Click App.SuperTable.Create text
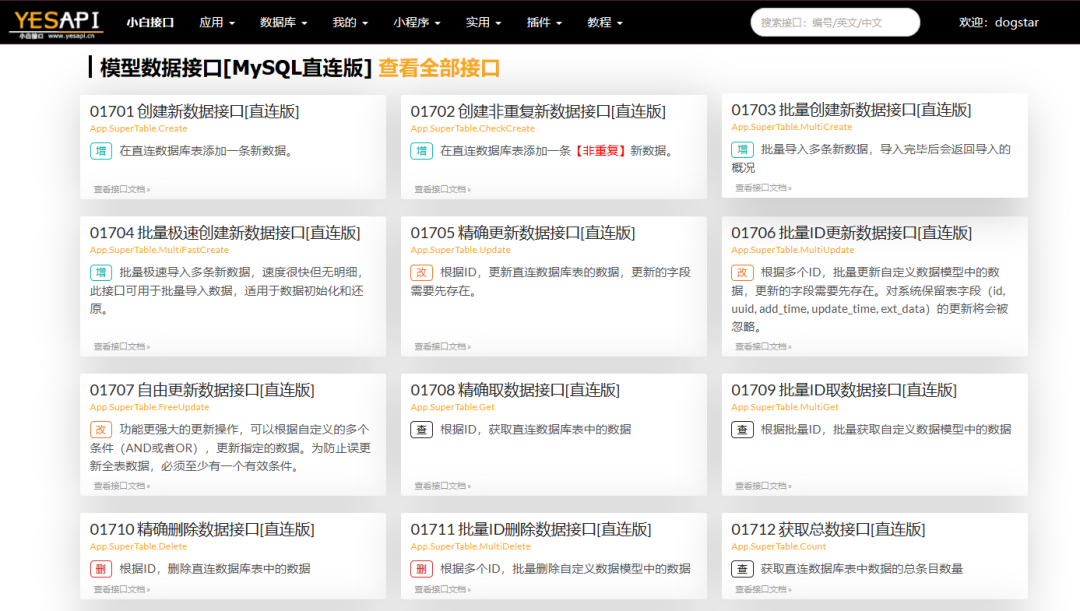The height and width of the screenshot is (611, 1080). click(138, 128)
